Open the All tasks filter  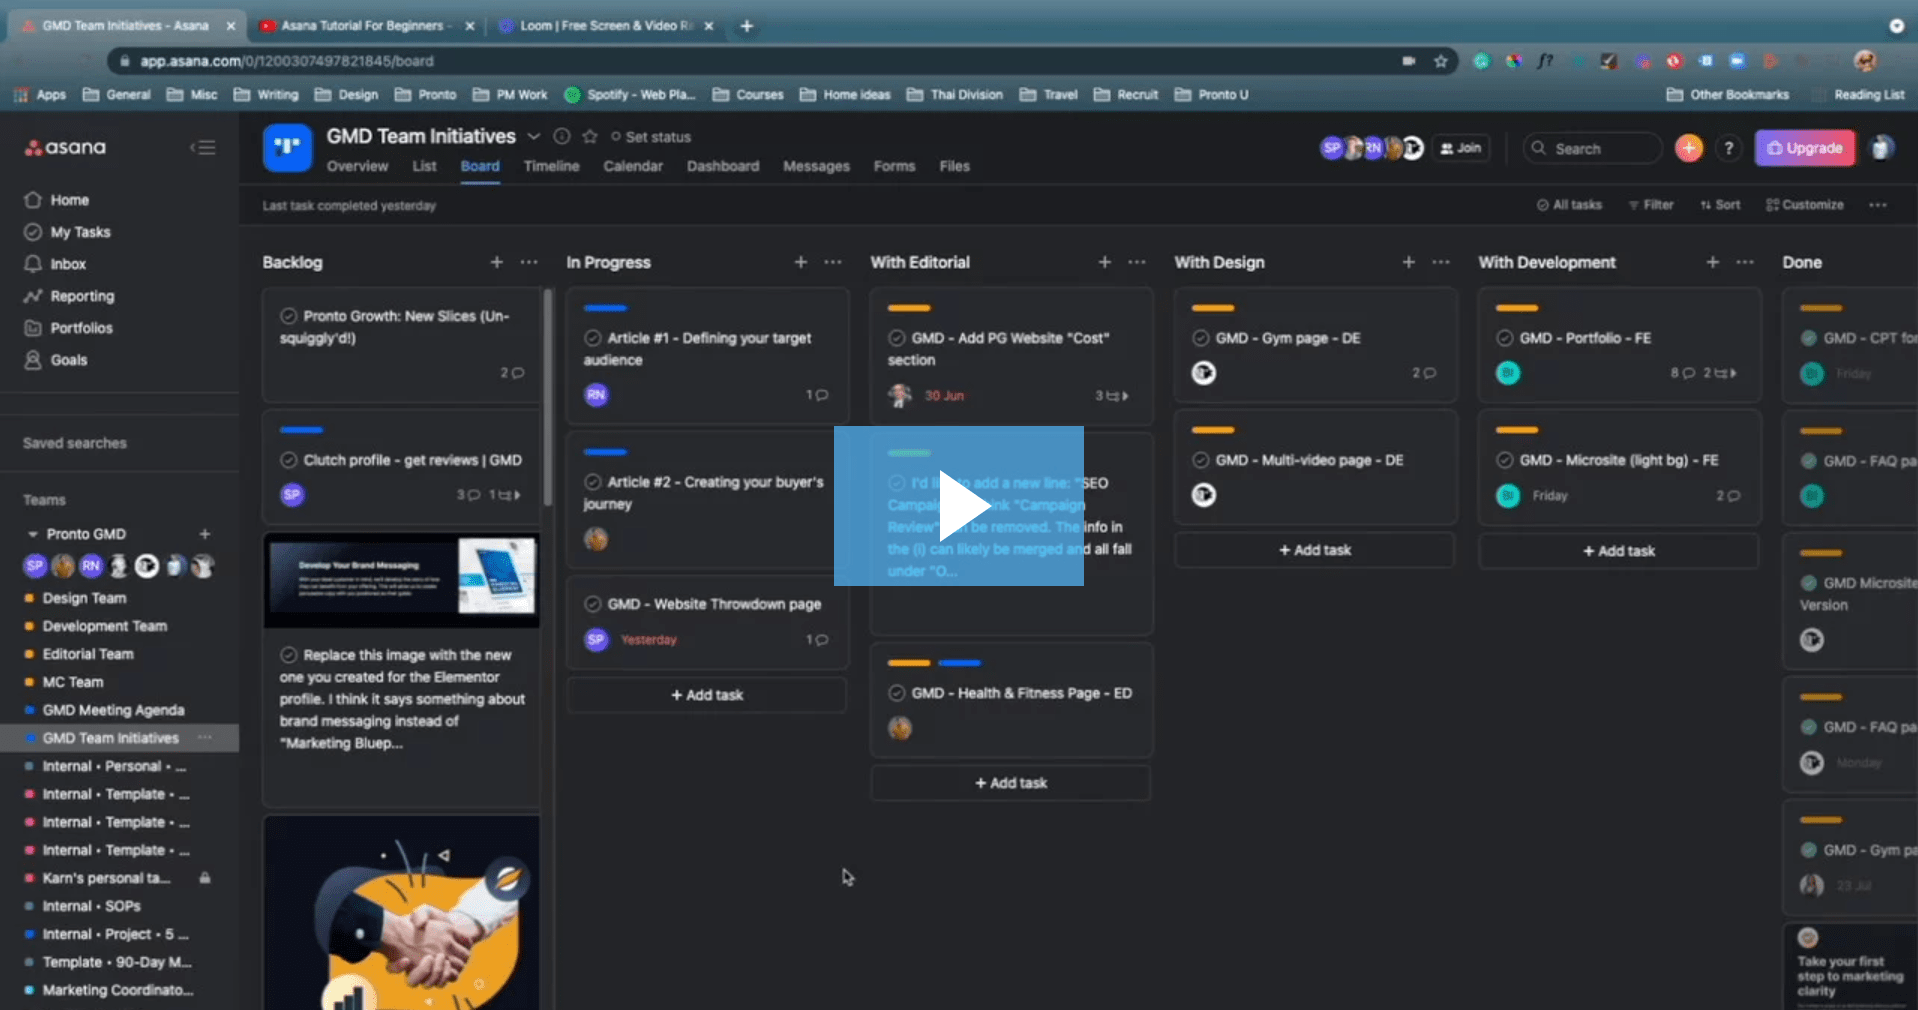pos(1569,205)
